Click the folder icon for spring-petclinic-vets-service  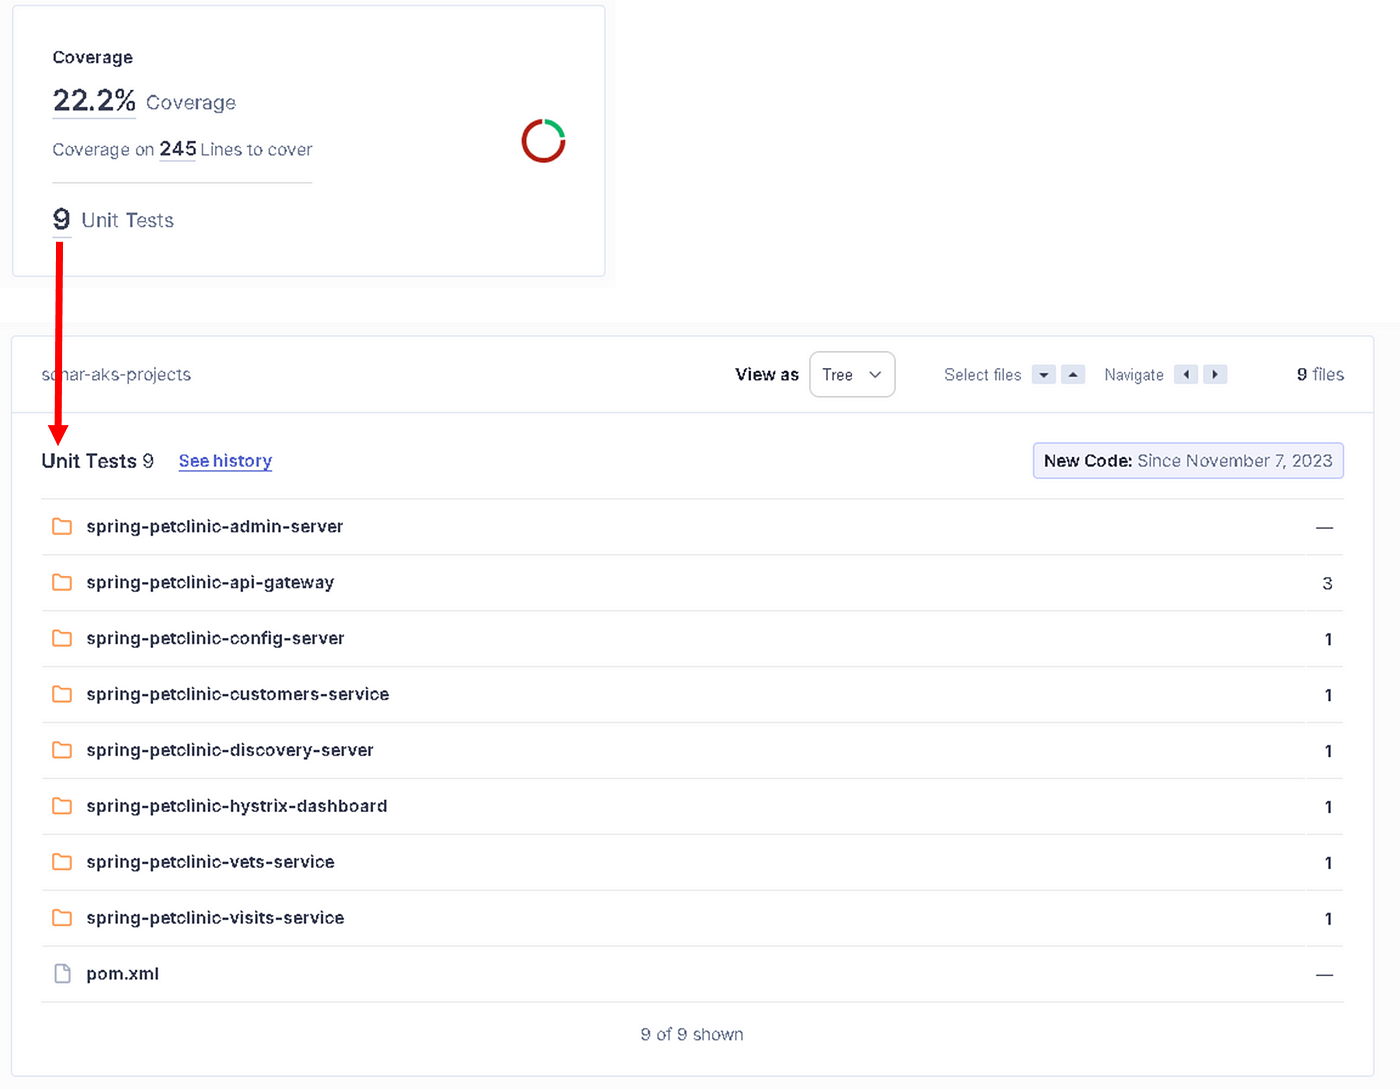point(62,862)
